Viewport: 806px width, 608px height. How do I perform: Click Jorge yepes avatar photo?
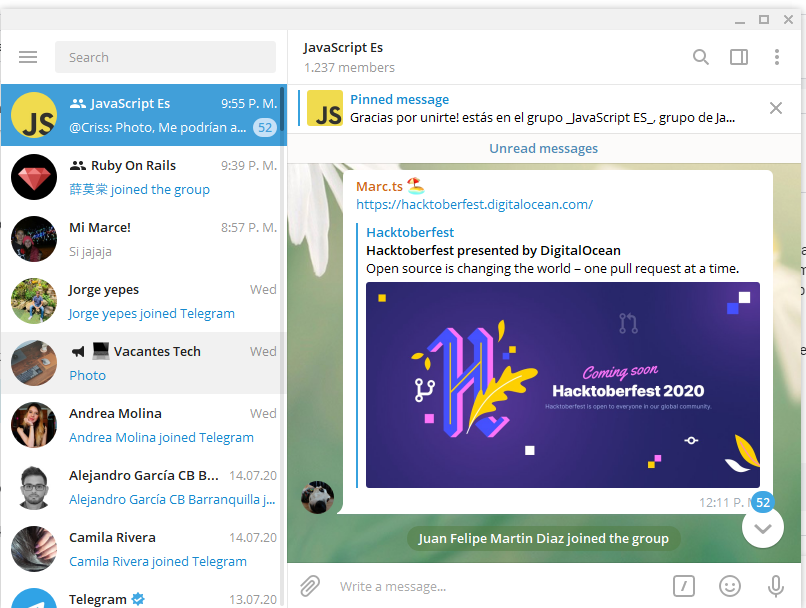point(34,301)
